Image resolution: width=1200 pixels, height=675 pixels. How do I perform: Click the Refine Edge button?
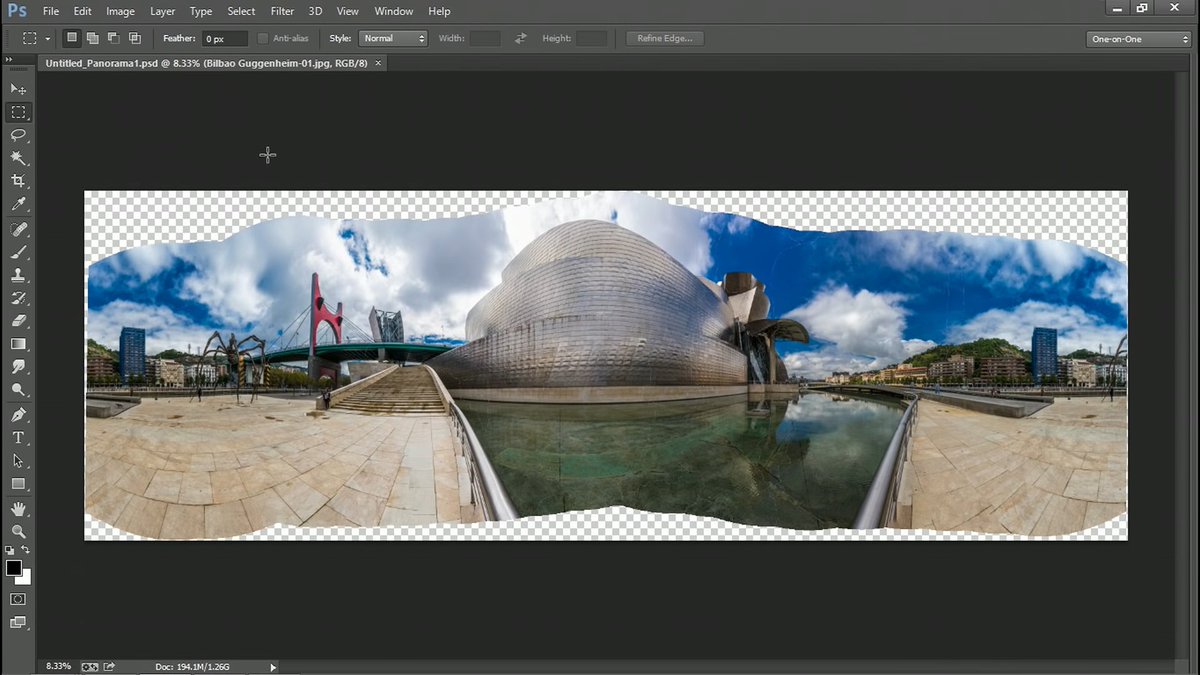665,38
